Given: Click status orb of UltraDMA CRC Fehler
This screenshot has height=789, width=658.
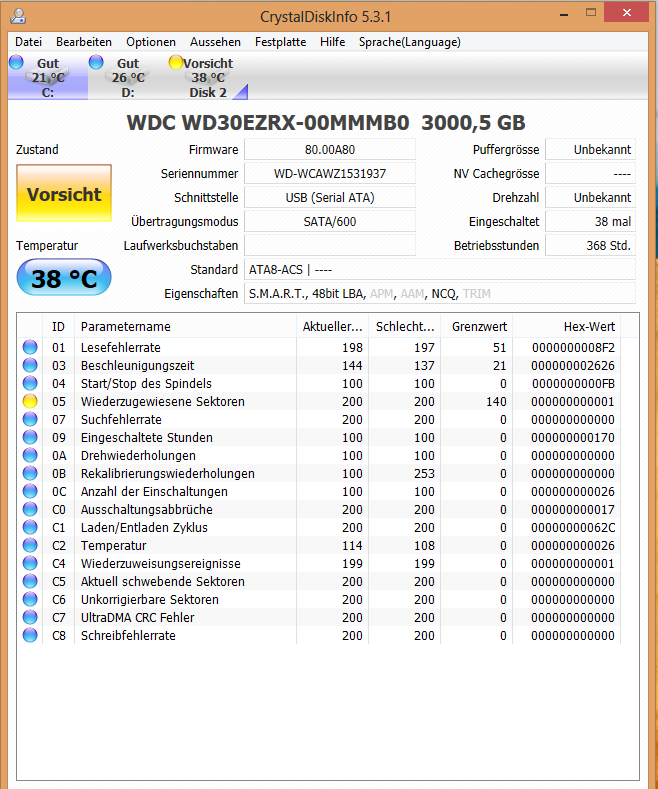Looking at the screenshot, I should tap(30, 617).
